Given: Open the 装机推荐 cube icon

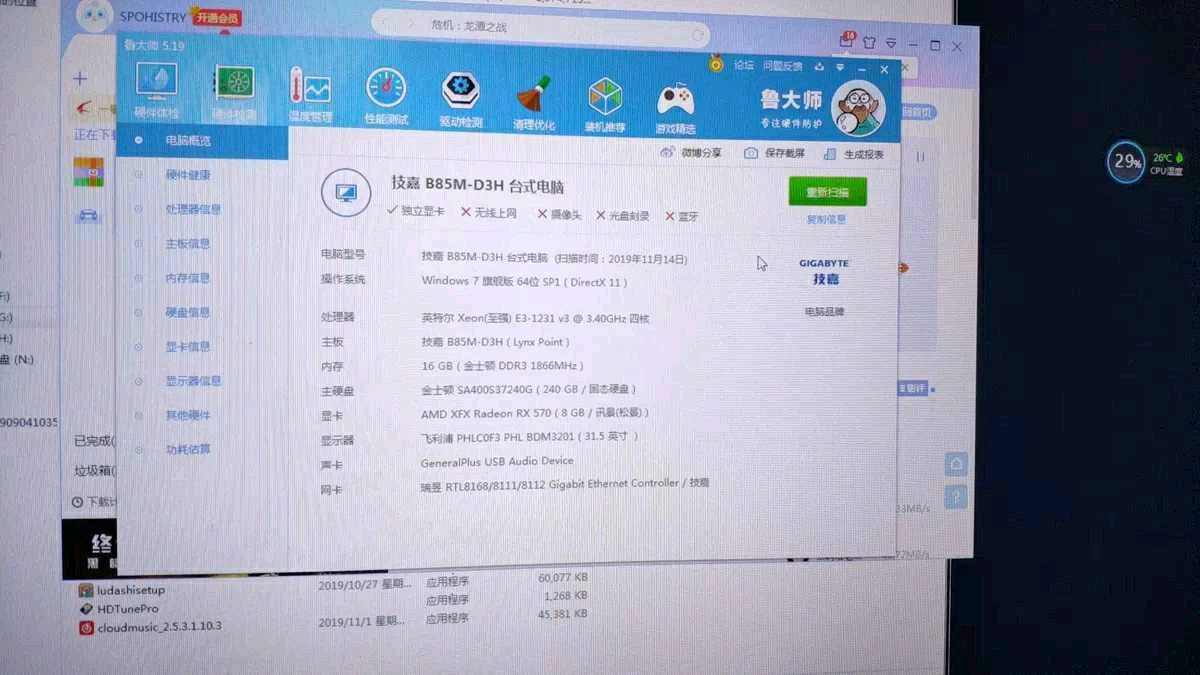Looking at the screenshot, I should pos(605,103).
